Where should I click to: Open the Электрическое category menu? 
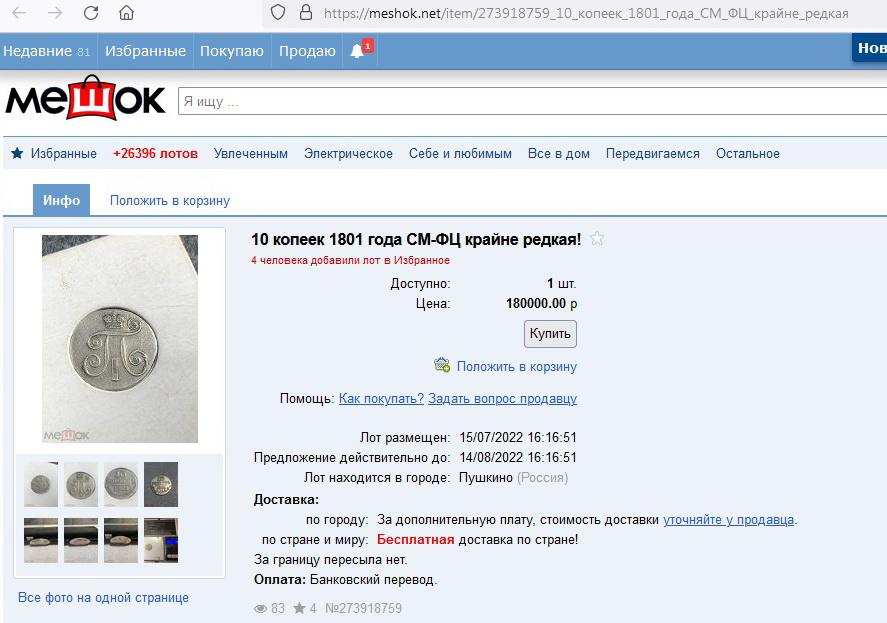pos(348,153)
